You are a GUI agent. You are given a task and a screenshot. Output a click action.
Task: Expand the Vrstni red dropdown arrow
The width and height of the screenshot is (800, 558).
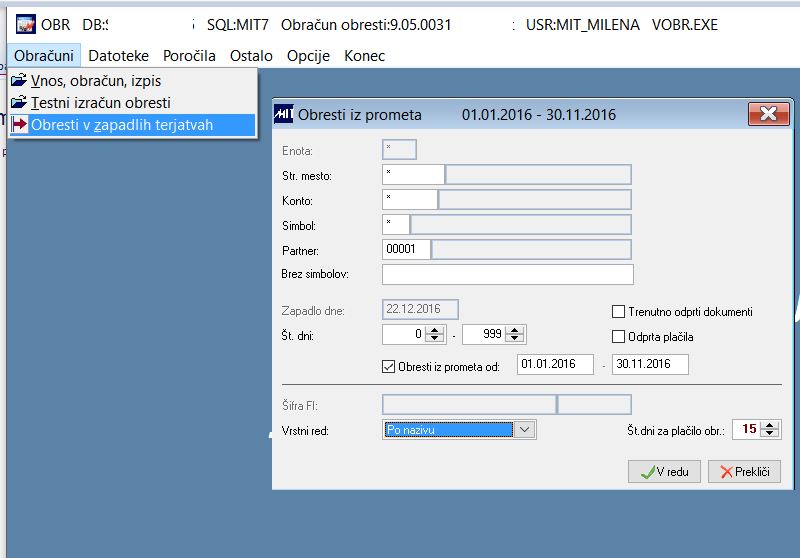click(524, 429)
